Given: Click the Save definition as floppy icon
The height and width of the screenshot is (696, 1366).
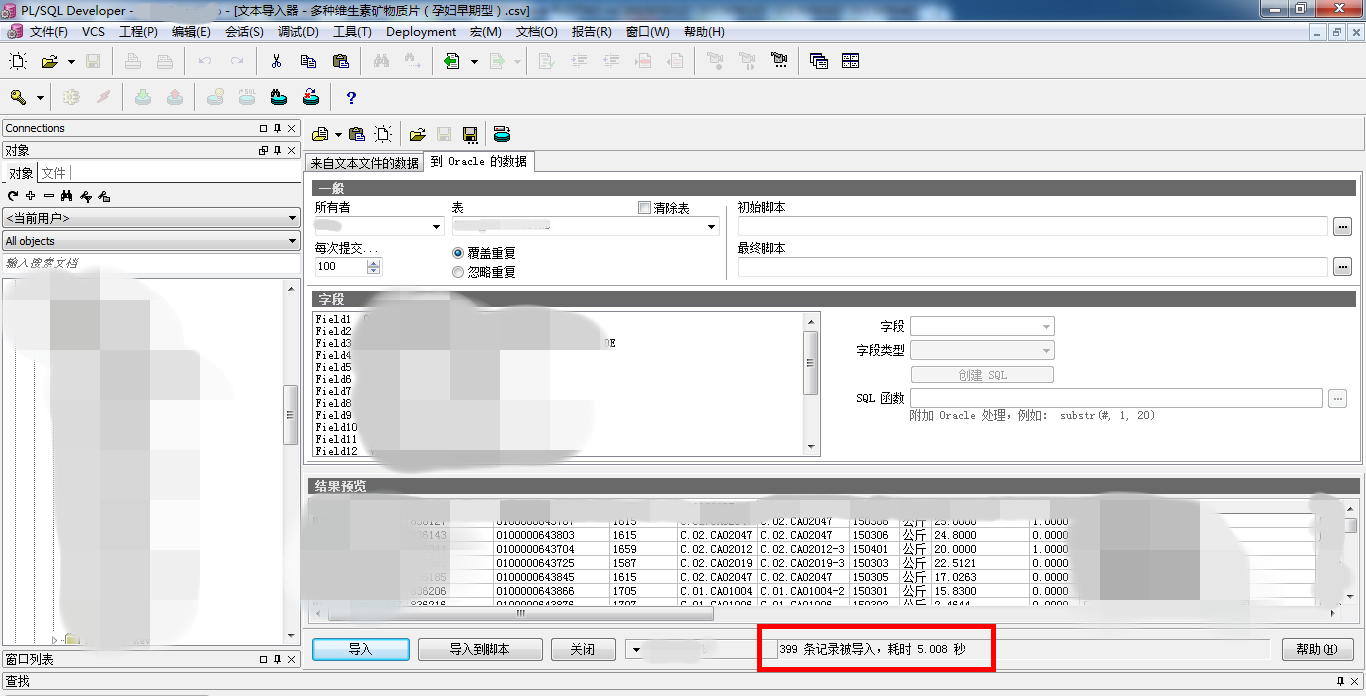Looking at the screenshot, I should click(470, 134).
